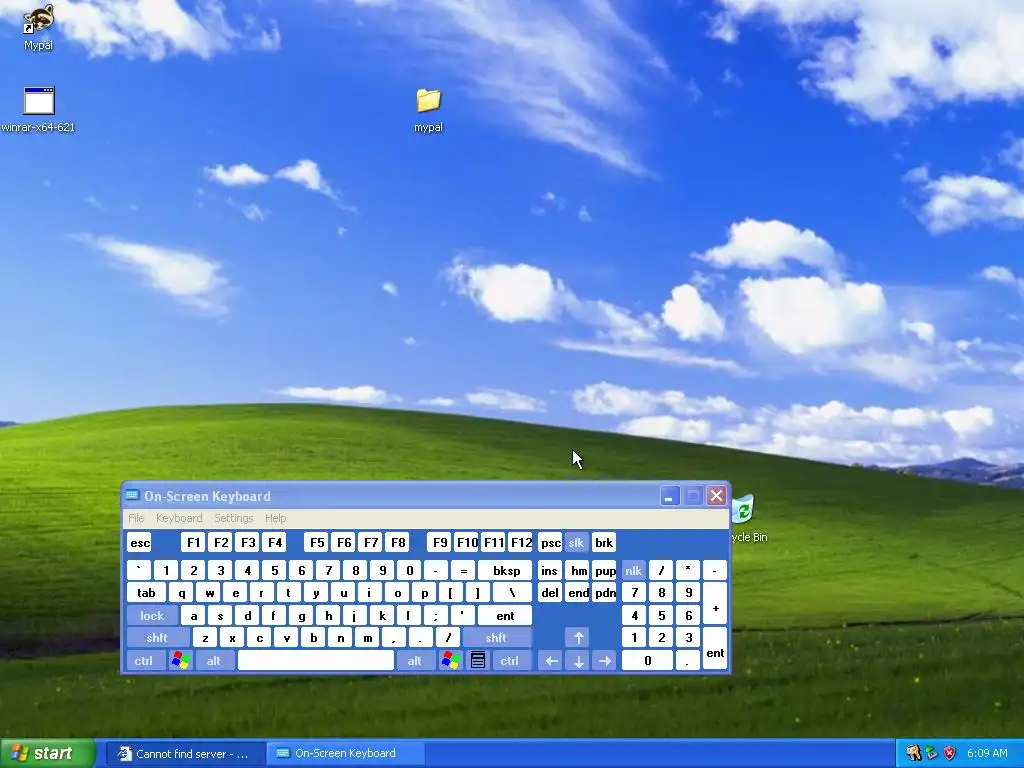Click the backtick key
This screenshot has height=768, width=1024.
139,570
